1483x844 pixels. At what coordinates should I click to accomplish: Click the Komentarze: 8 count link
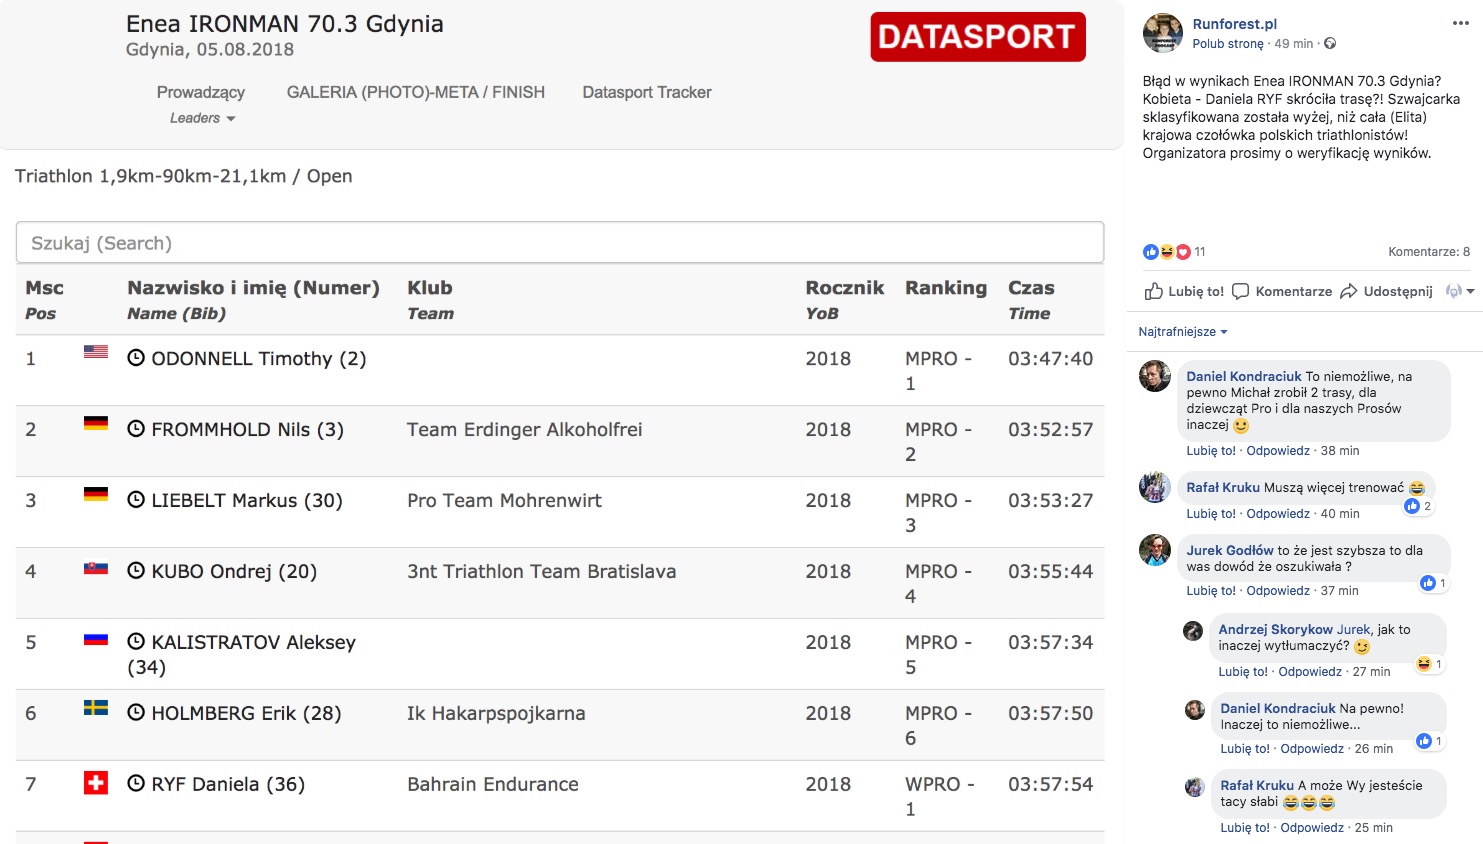click(1428, 252)
